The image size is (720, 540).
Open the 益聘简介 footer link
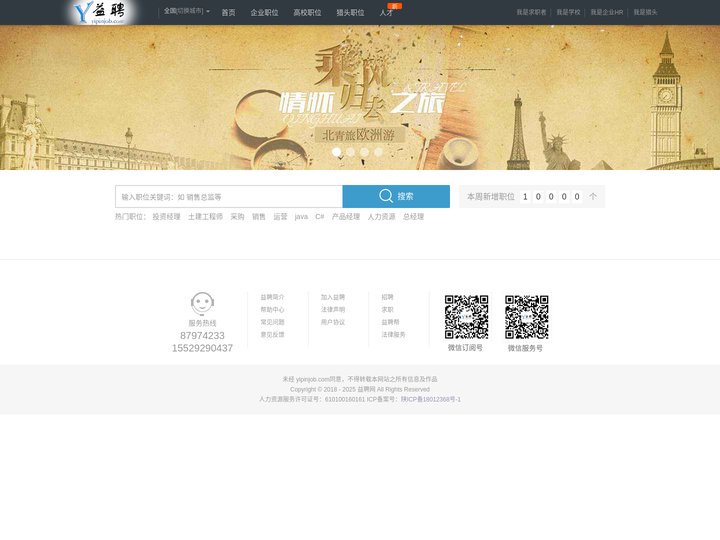(x=272, y=297)
